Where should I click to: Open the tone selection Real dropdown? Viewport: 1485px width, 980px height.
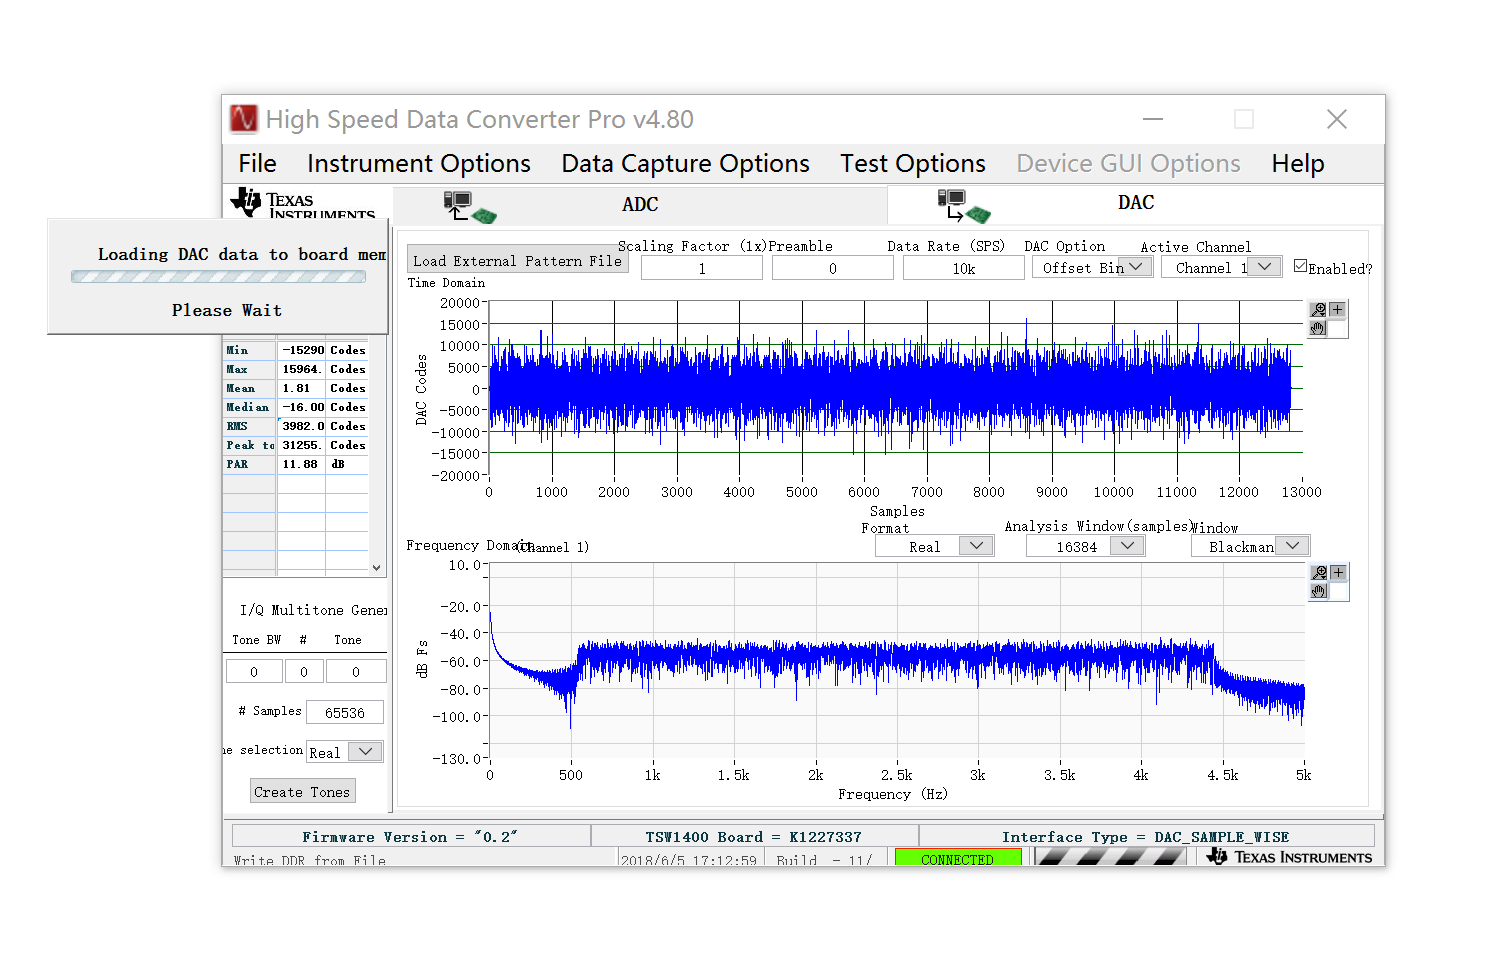(345, 752)
